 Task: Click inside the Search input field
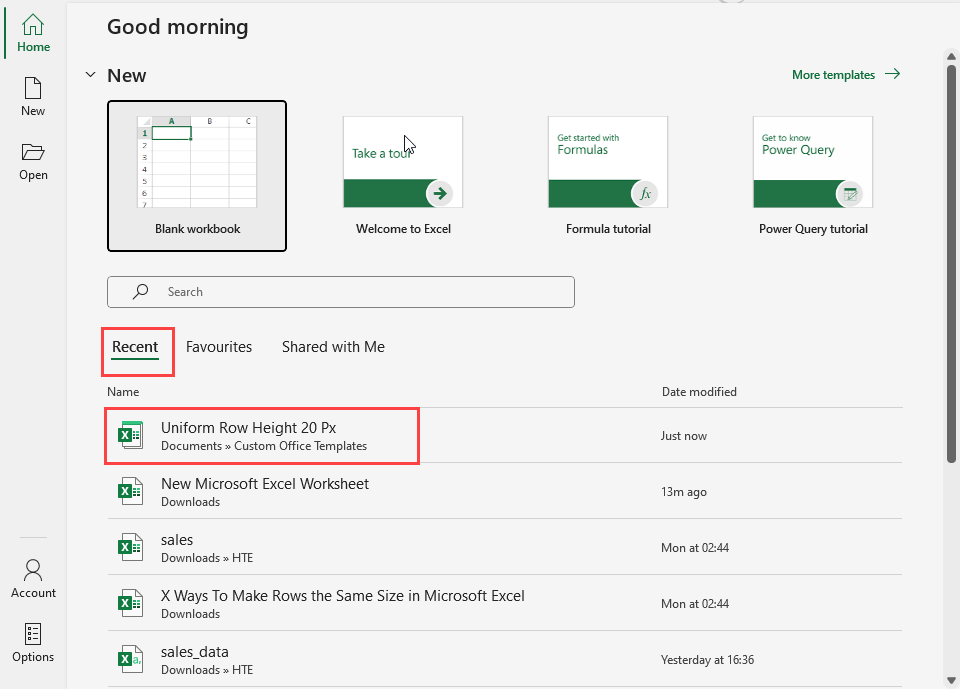tap(360, 292)
